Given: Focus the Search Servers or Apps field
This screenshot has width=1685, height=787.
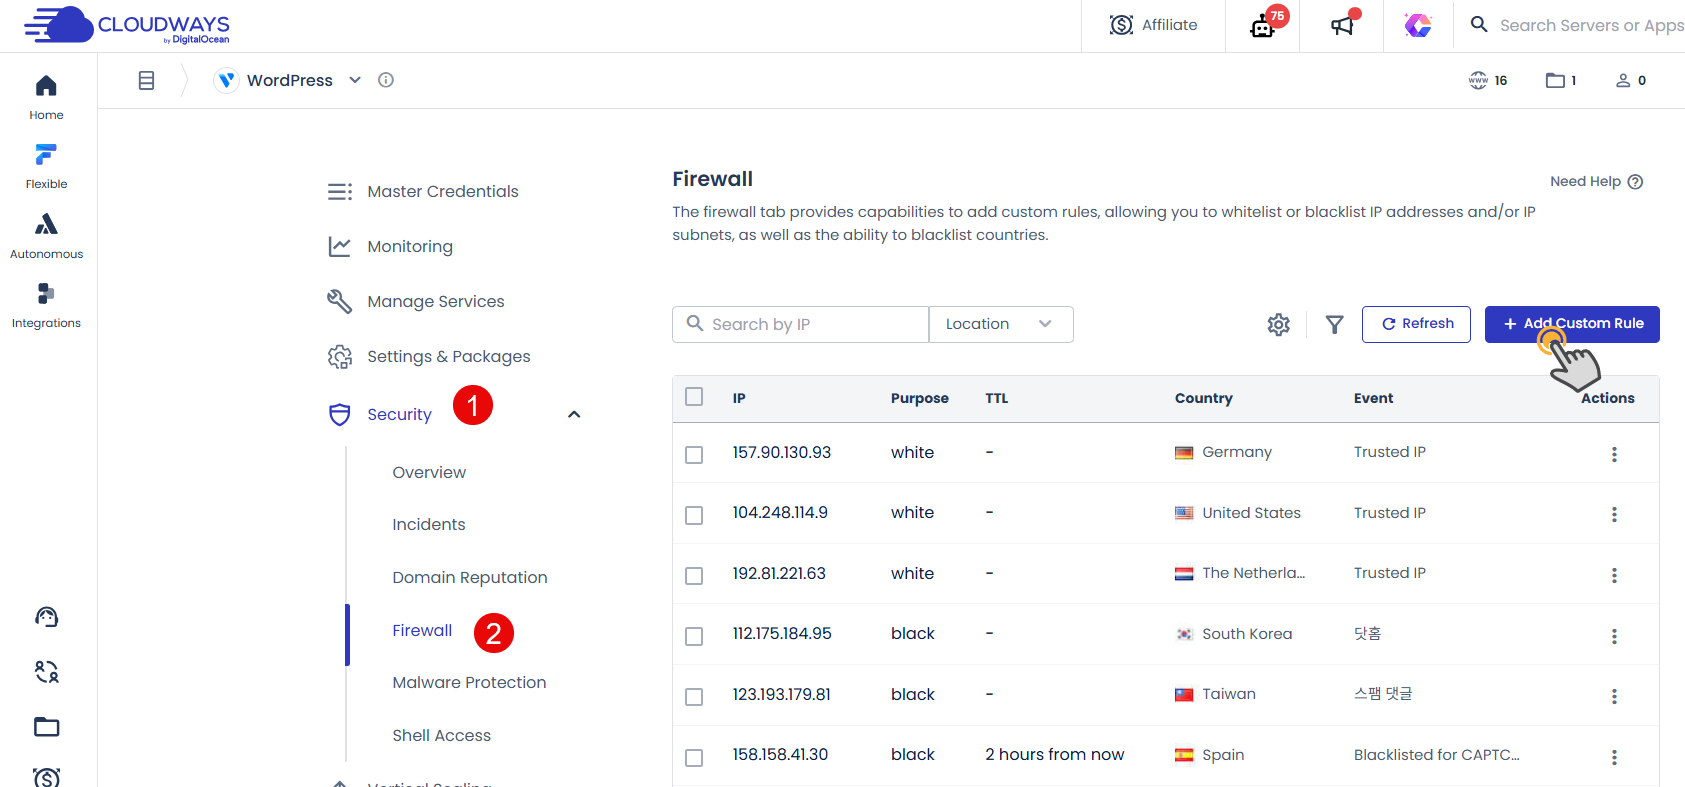Looking at the screenshot, I should (x=1592, y=26).
